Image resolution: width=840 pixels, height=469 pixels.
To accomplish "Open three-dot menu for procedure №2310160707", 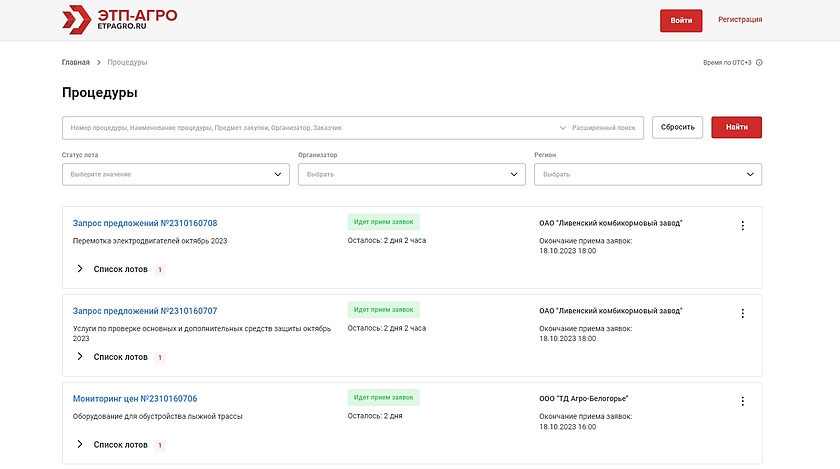I will tap(742, 314).
